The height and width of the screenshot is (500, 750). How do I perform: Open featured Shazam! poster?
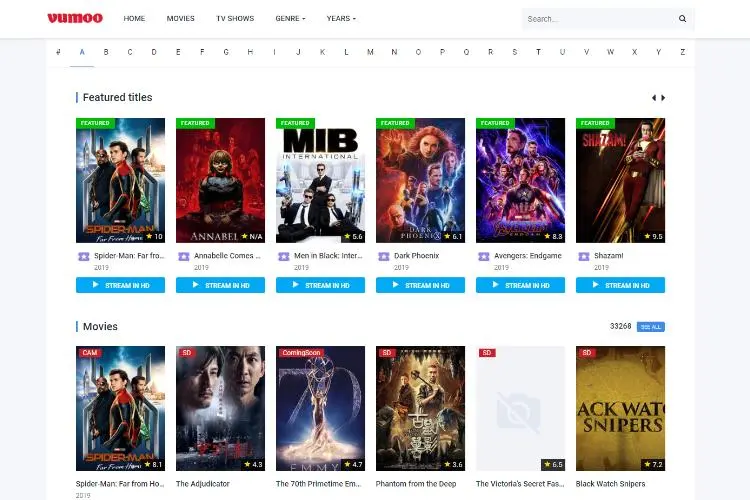click(620, 180)
